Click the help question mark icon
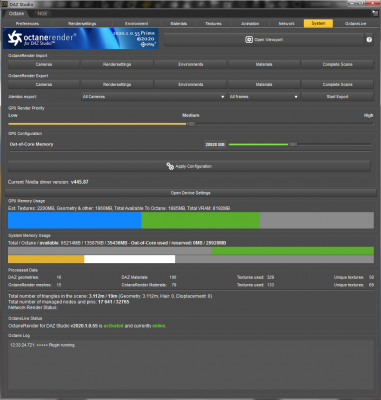This screenshot has width=381, height=400. [x=369, y=40]
